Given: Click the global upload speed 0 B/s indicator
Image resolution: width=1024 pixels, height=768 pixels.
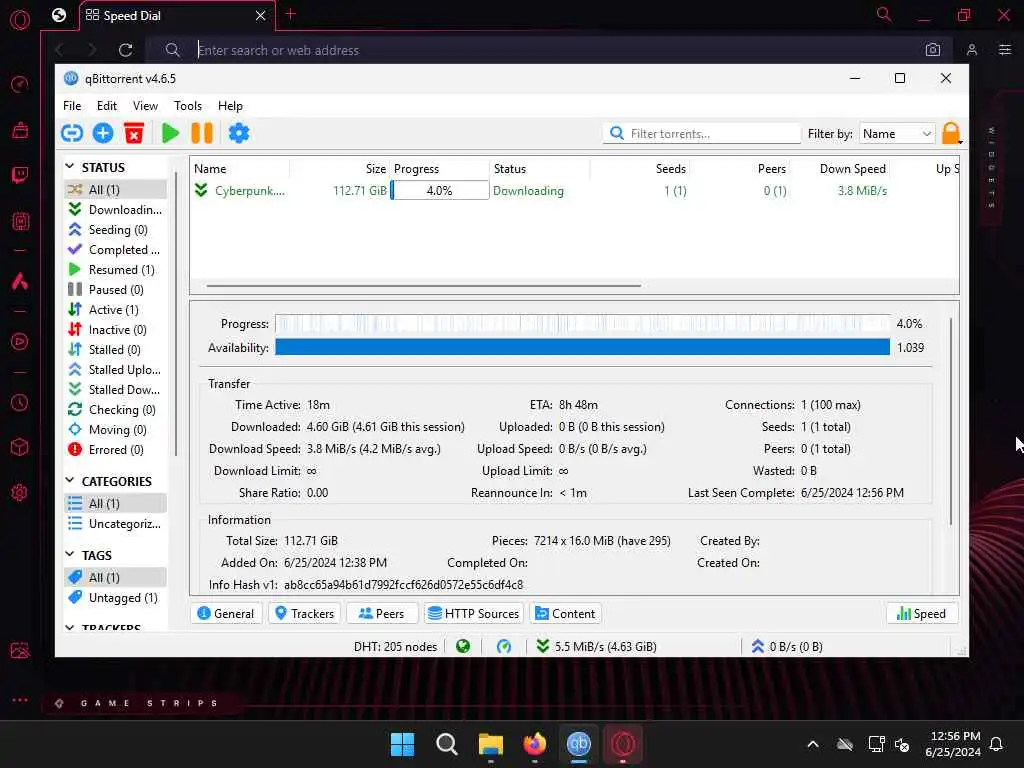Looking at the screenshot, I should [x=787, y=647].
